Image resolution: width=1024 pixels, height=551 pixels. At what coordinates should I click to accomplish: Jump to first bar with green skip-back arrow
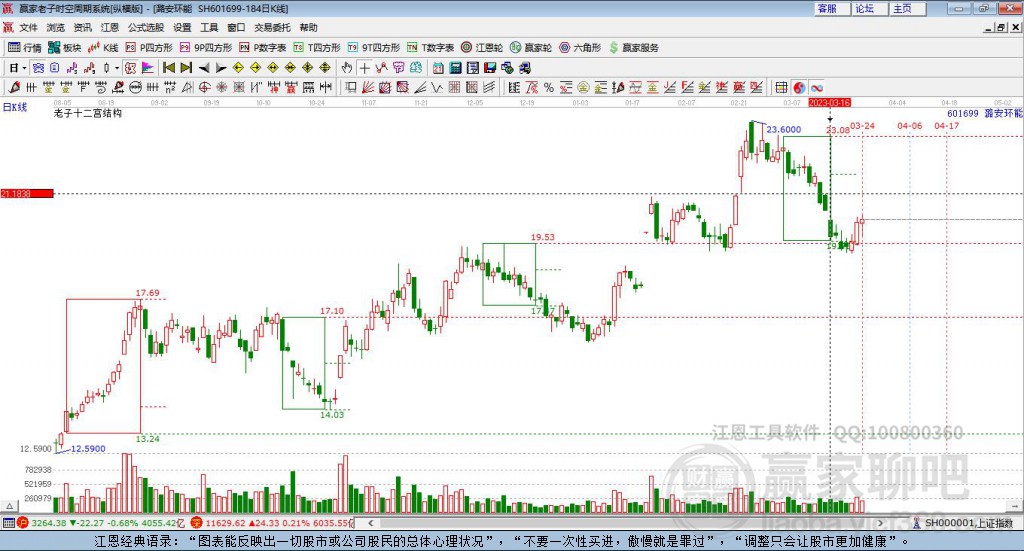click(168, 68)
